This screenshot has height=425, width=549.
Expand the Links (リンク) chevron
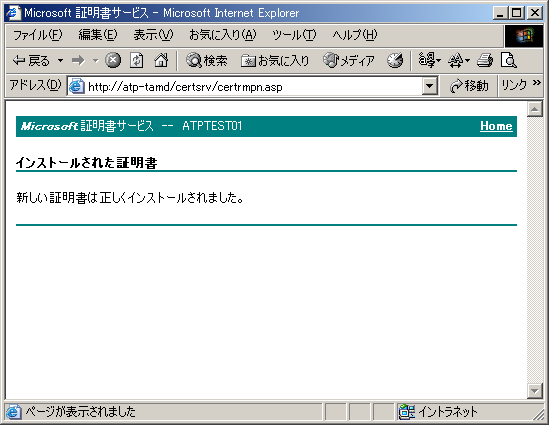click(x=537, y=83)
